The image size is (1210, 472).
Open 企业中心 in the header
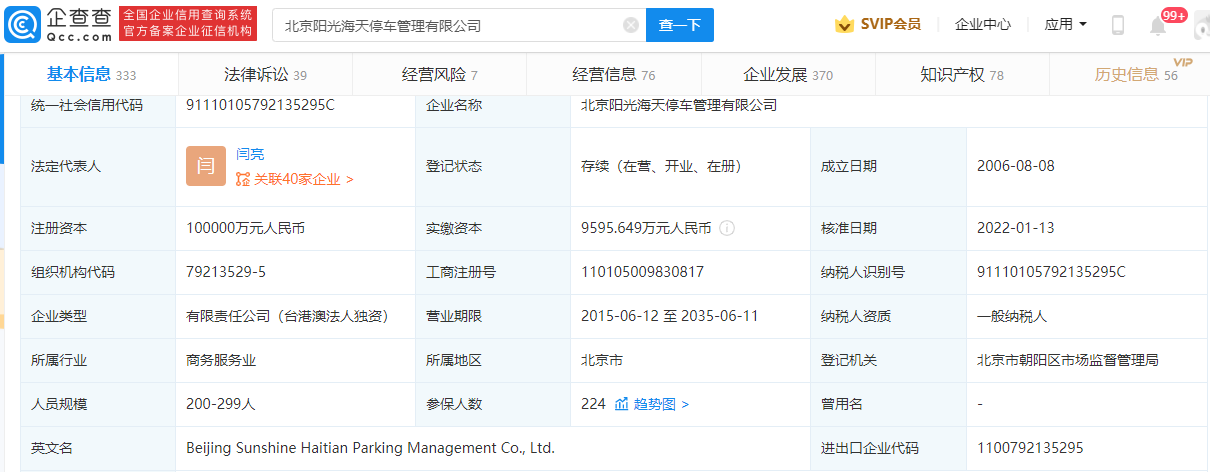983,24
